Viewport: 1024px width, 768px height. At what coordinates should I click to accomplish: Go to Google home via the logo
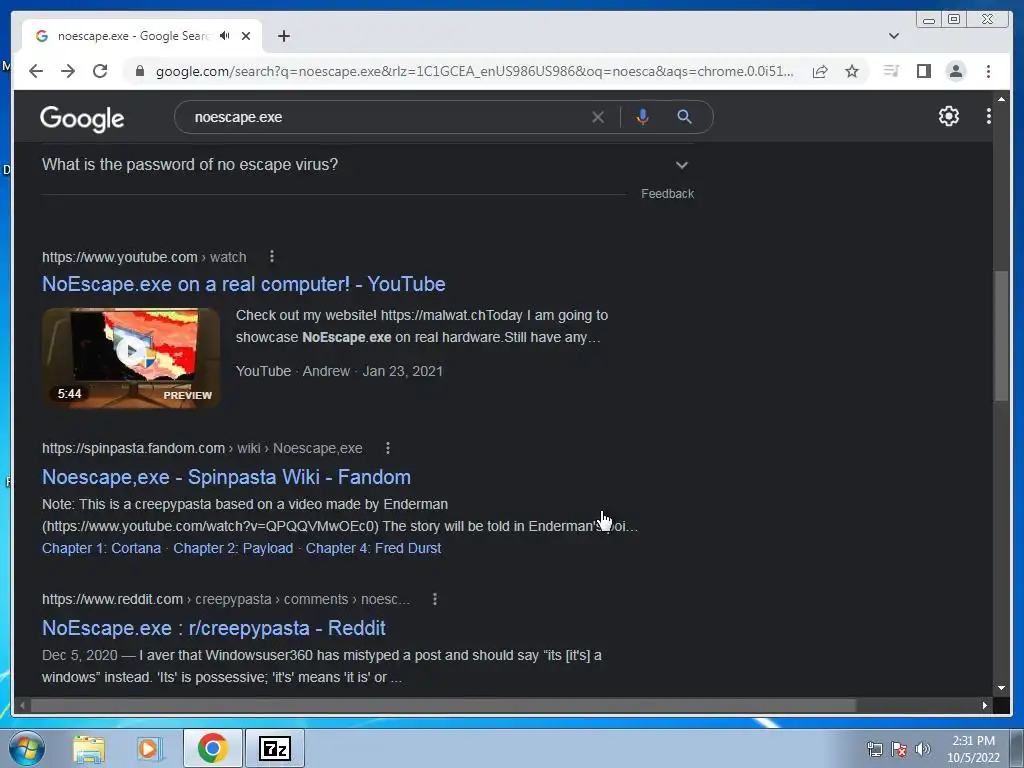82,118
